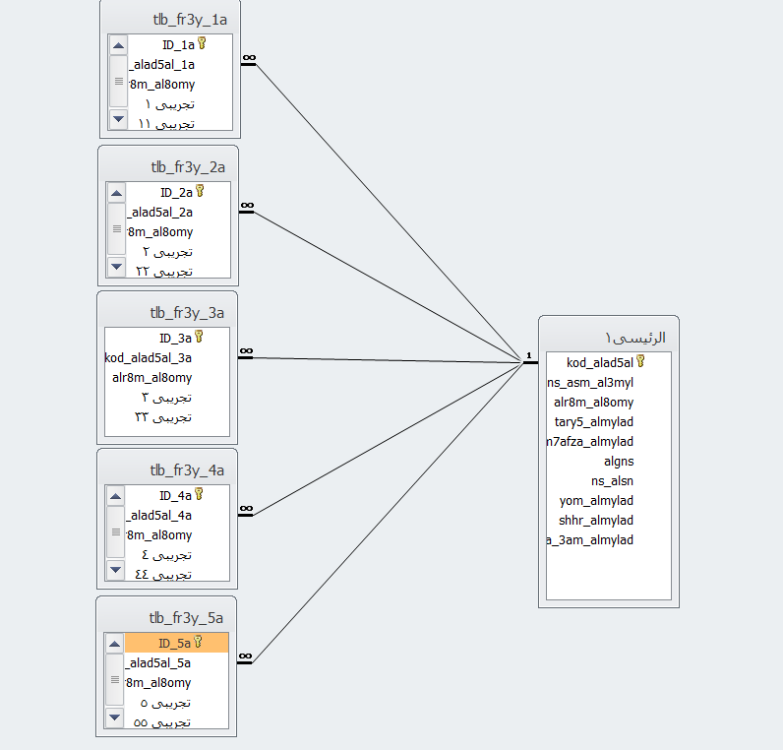
Task: Select primary key field ID_2a
Action: click(178, 192)
